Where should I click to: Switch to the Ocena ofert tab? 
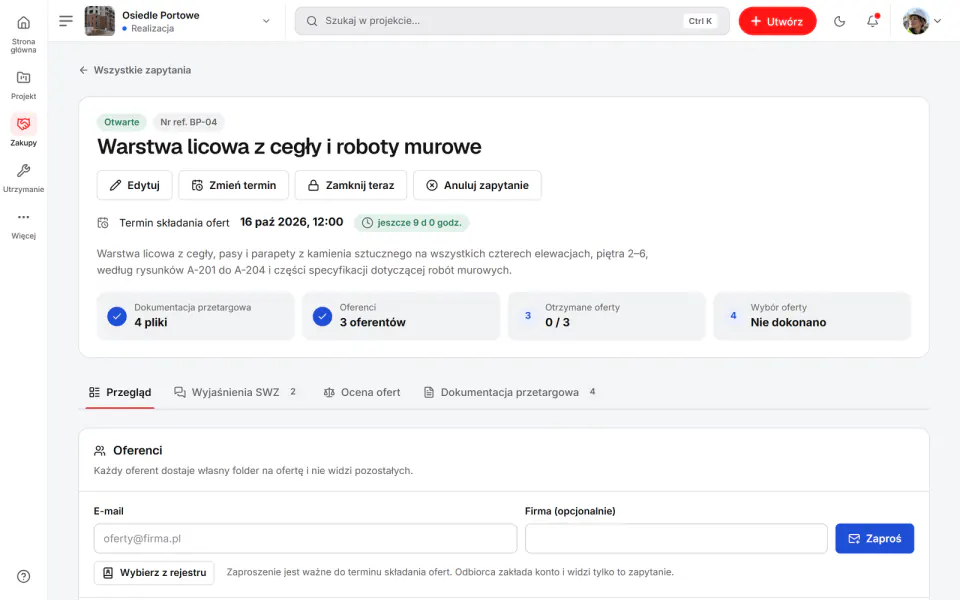pyautogui.click(x=362, y=392)
